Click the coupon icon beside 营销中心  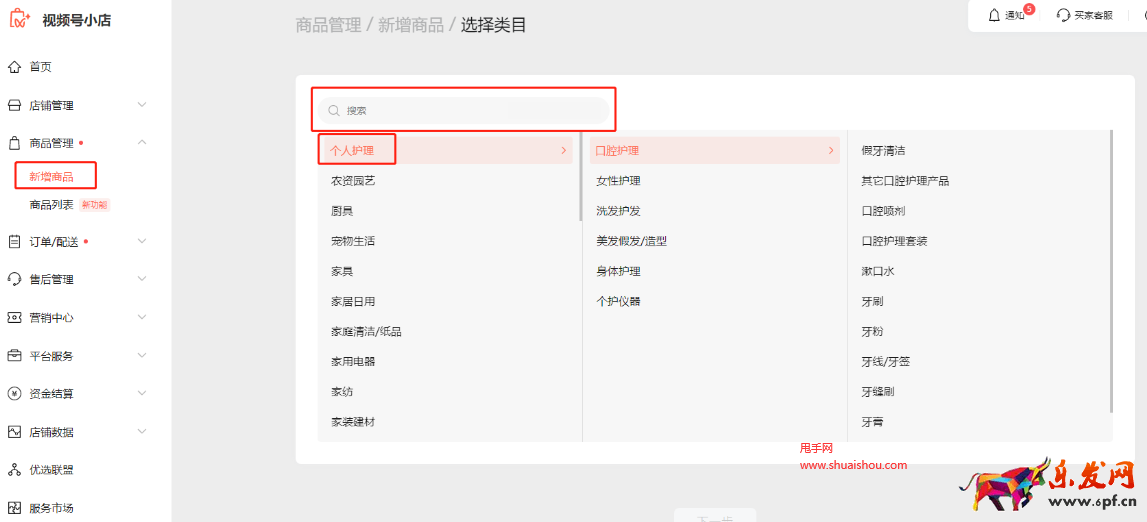(x=14, y=317)
